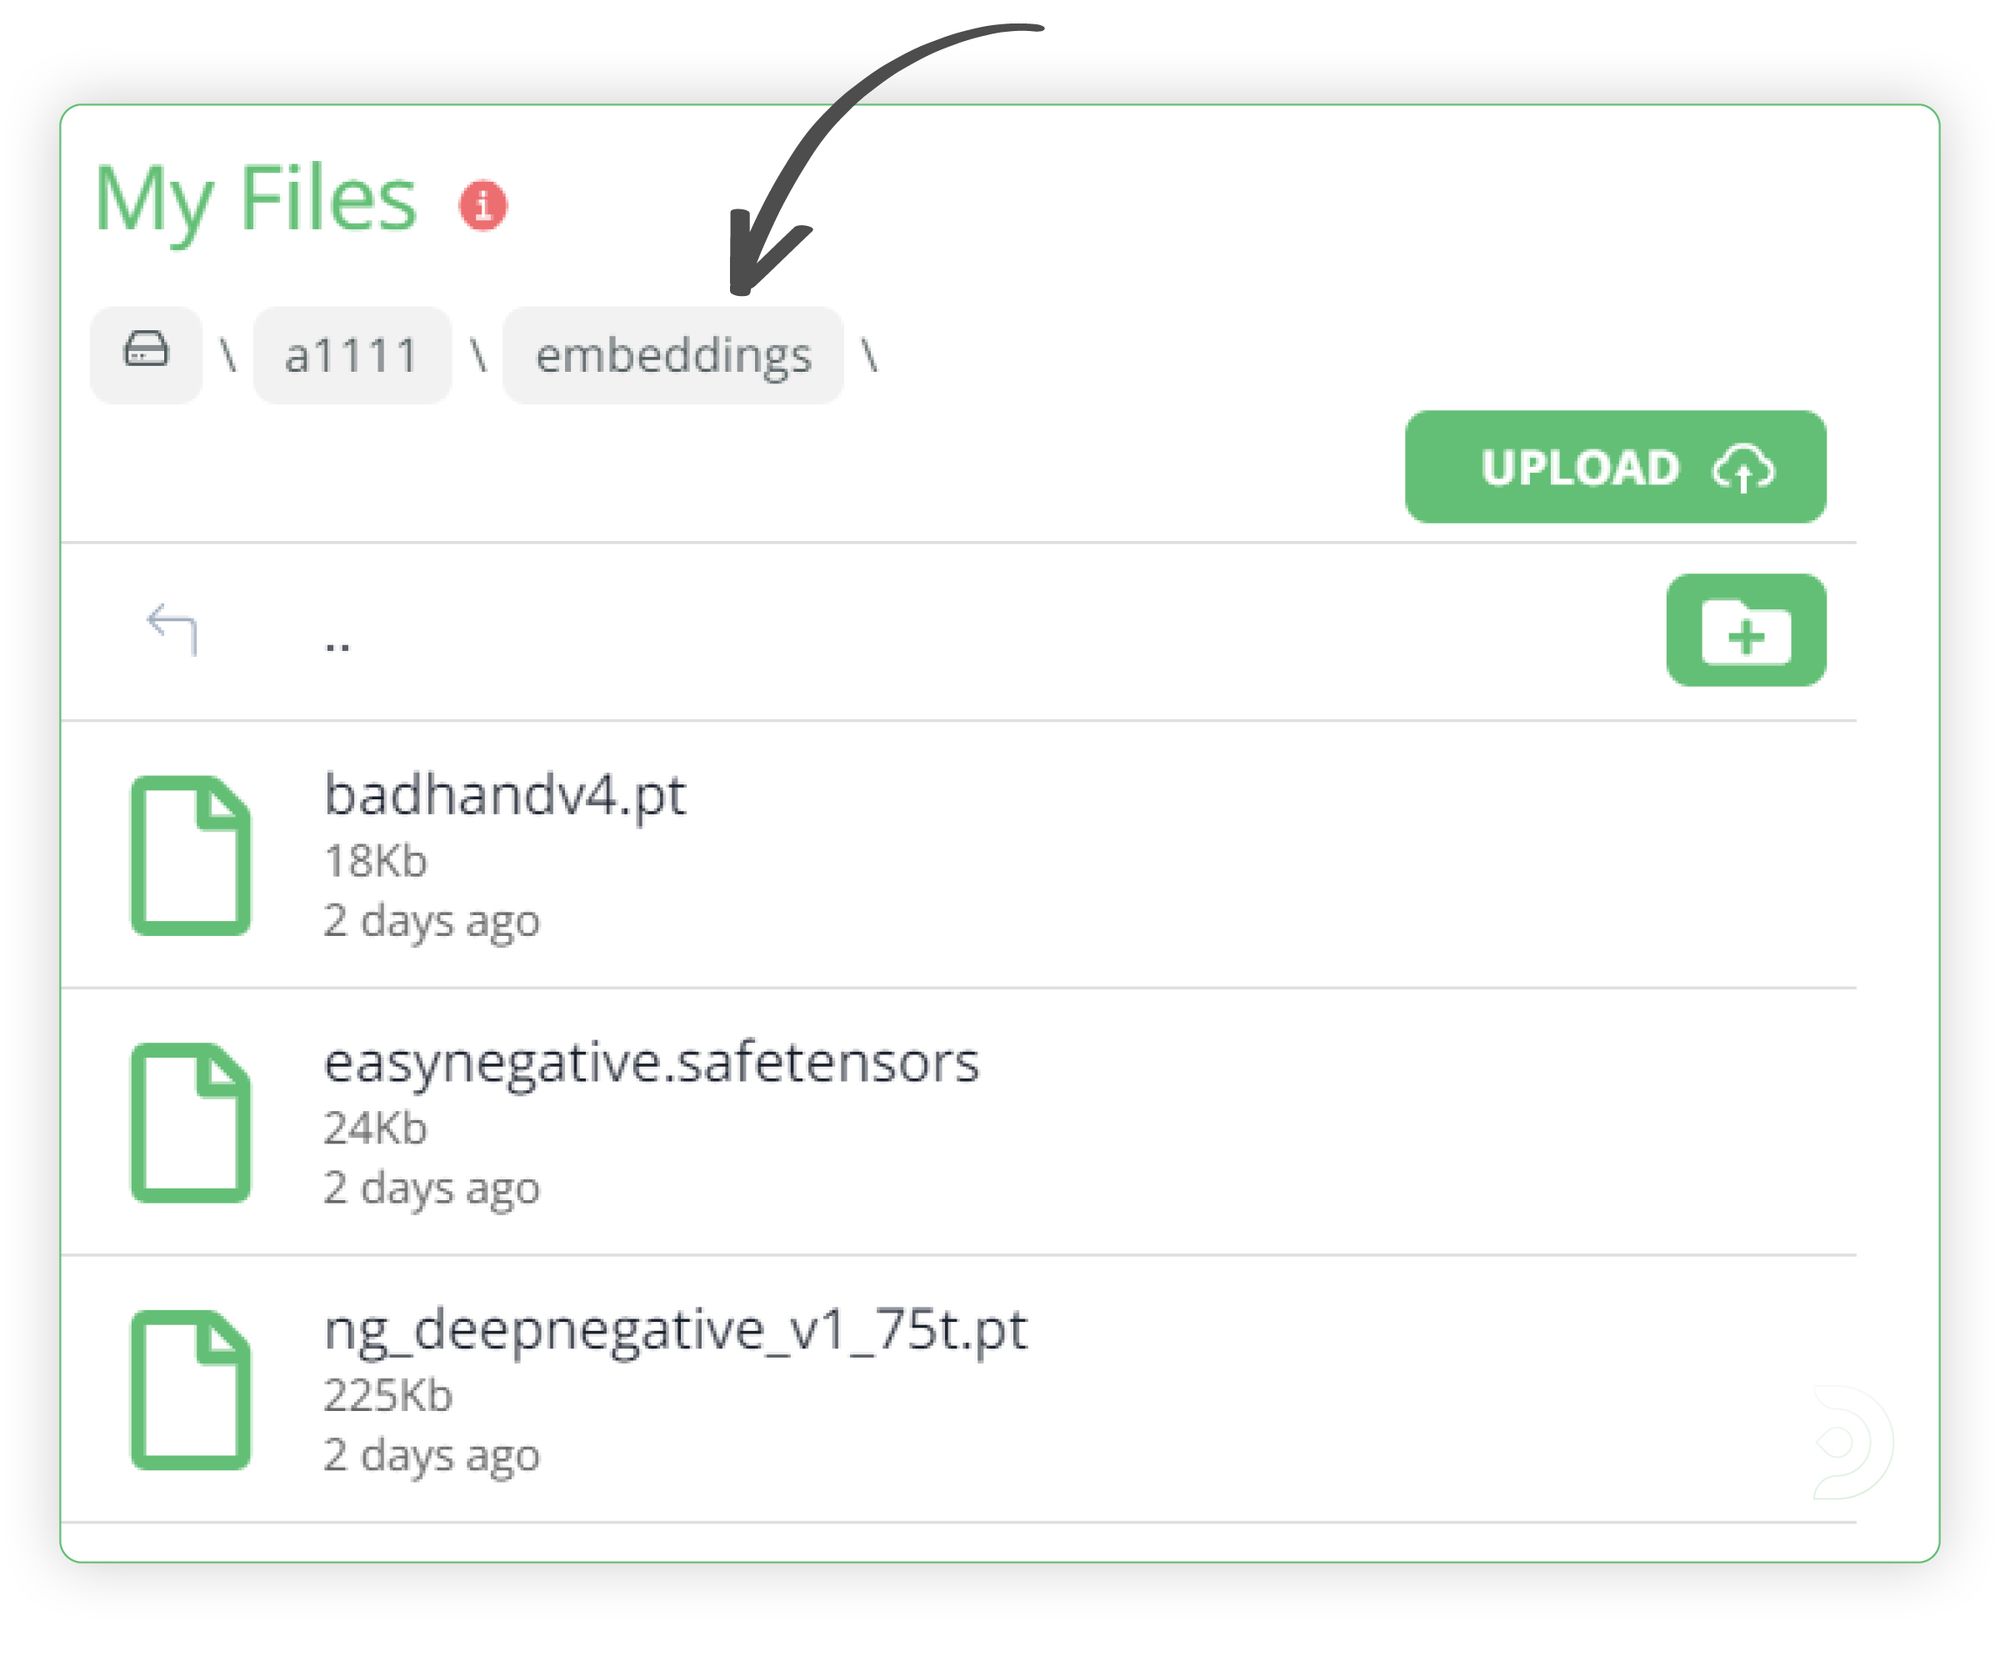Click the faint swirl logo at bottom right
The width and height of the screenshot is (2000, 1667).
pos(1851,1442)
